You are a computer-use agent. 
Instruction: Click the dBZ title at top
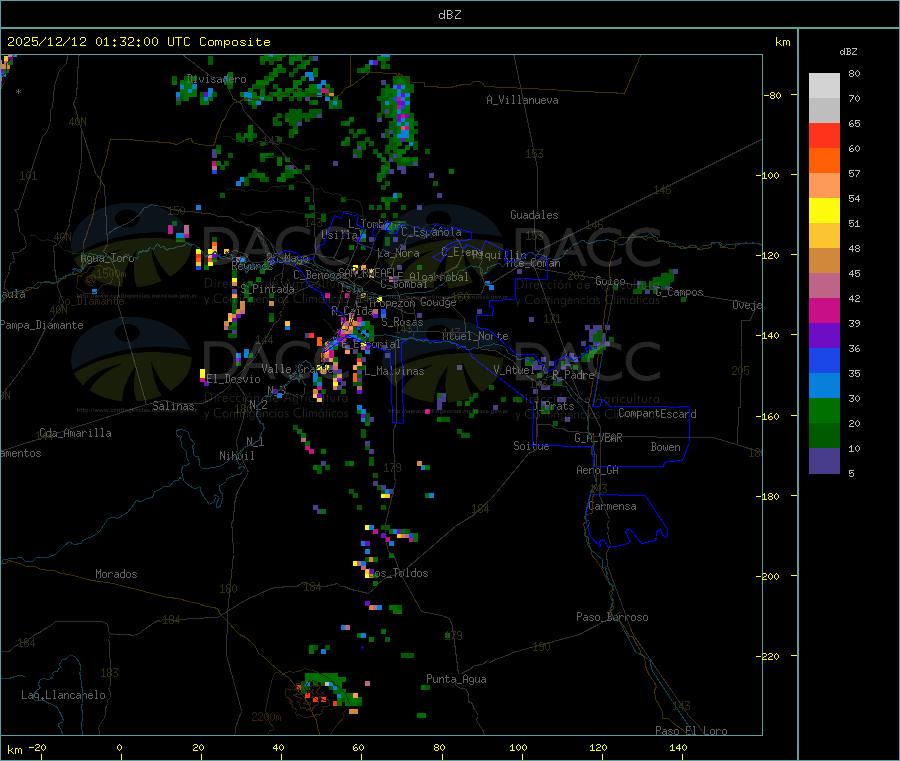[449, 15]
